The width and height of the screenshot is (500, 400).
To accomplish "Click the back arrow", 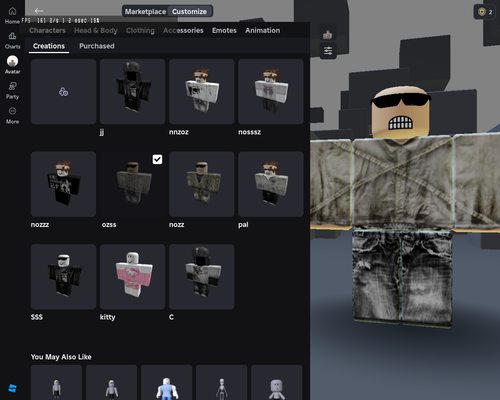I will click(39, 11).
